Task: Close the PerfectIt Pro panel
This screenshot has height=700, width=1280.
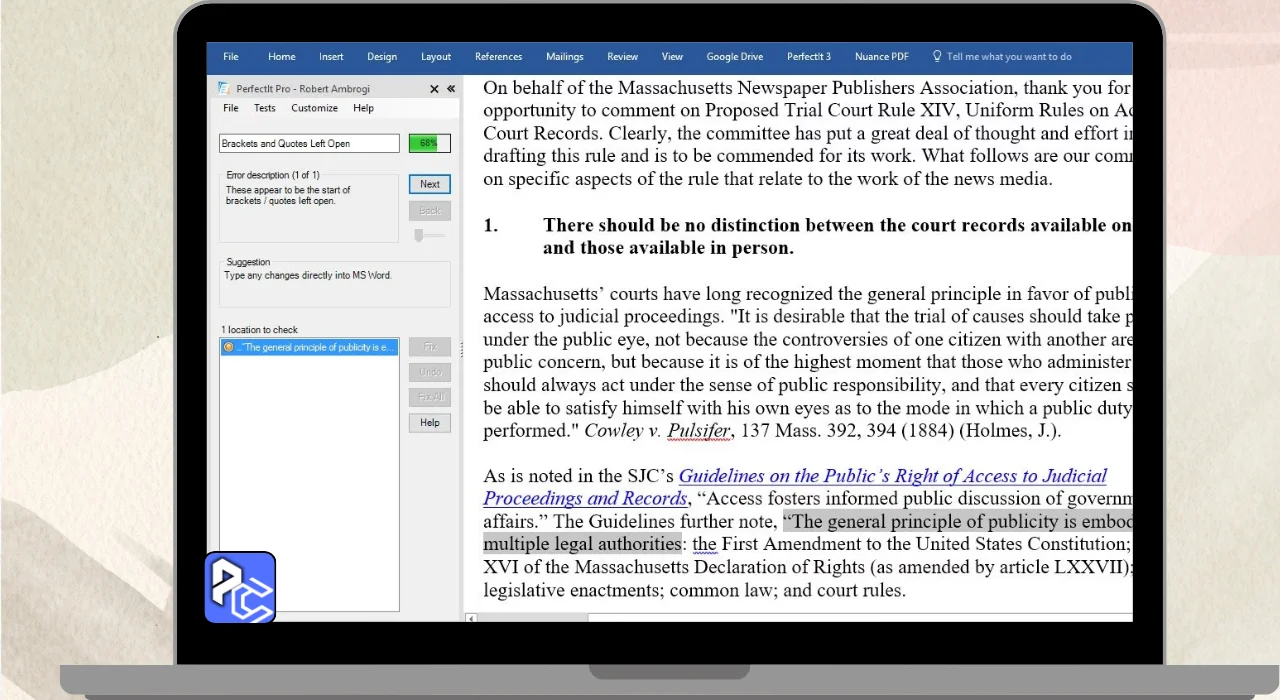Action: (434, 88)
